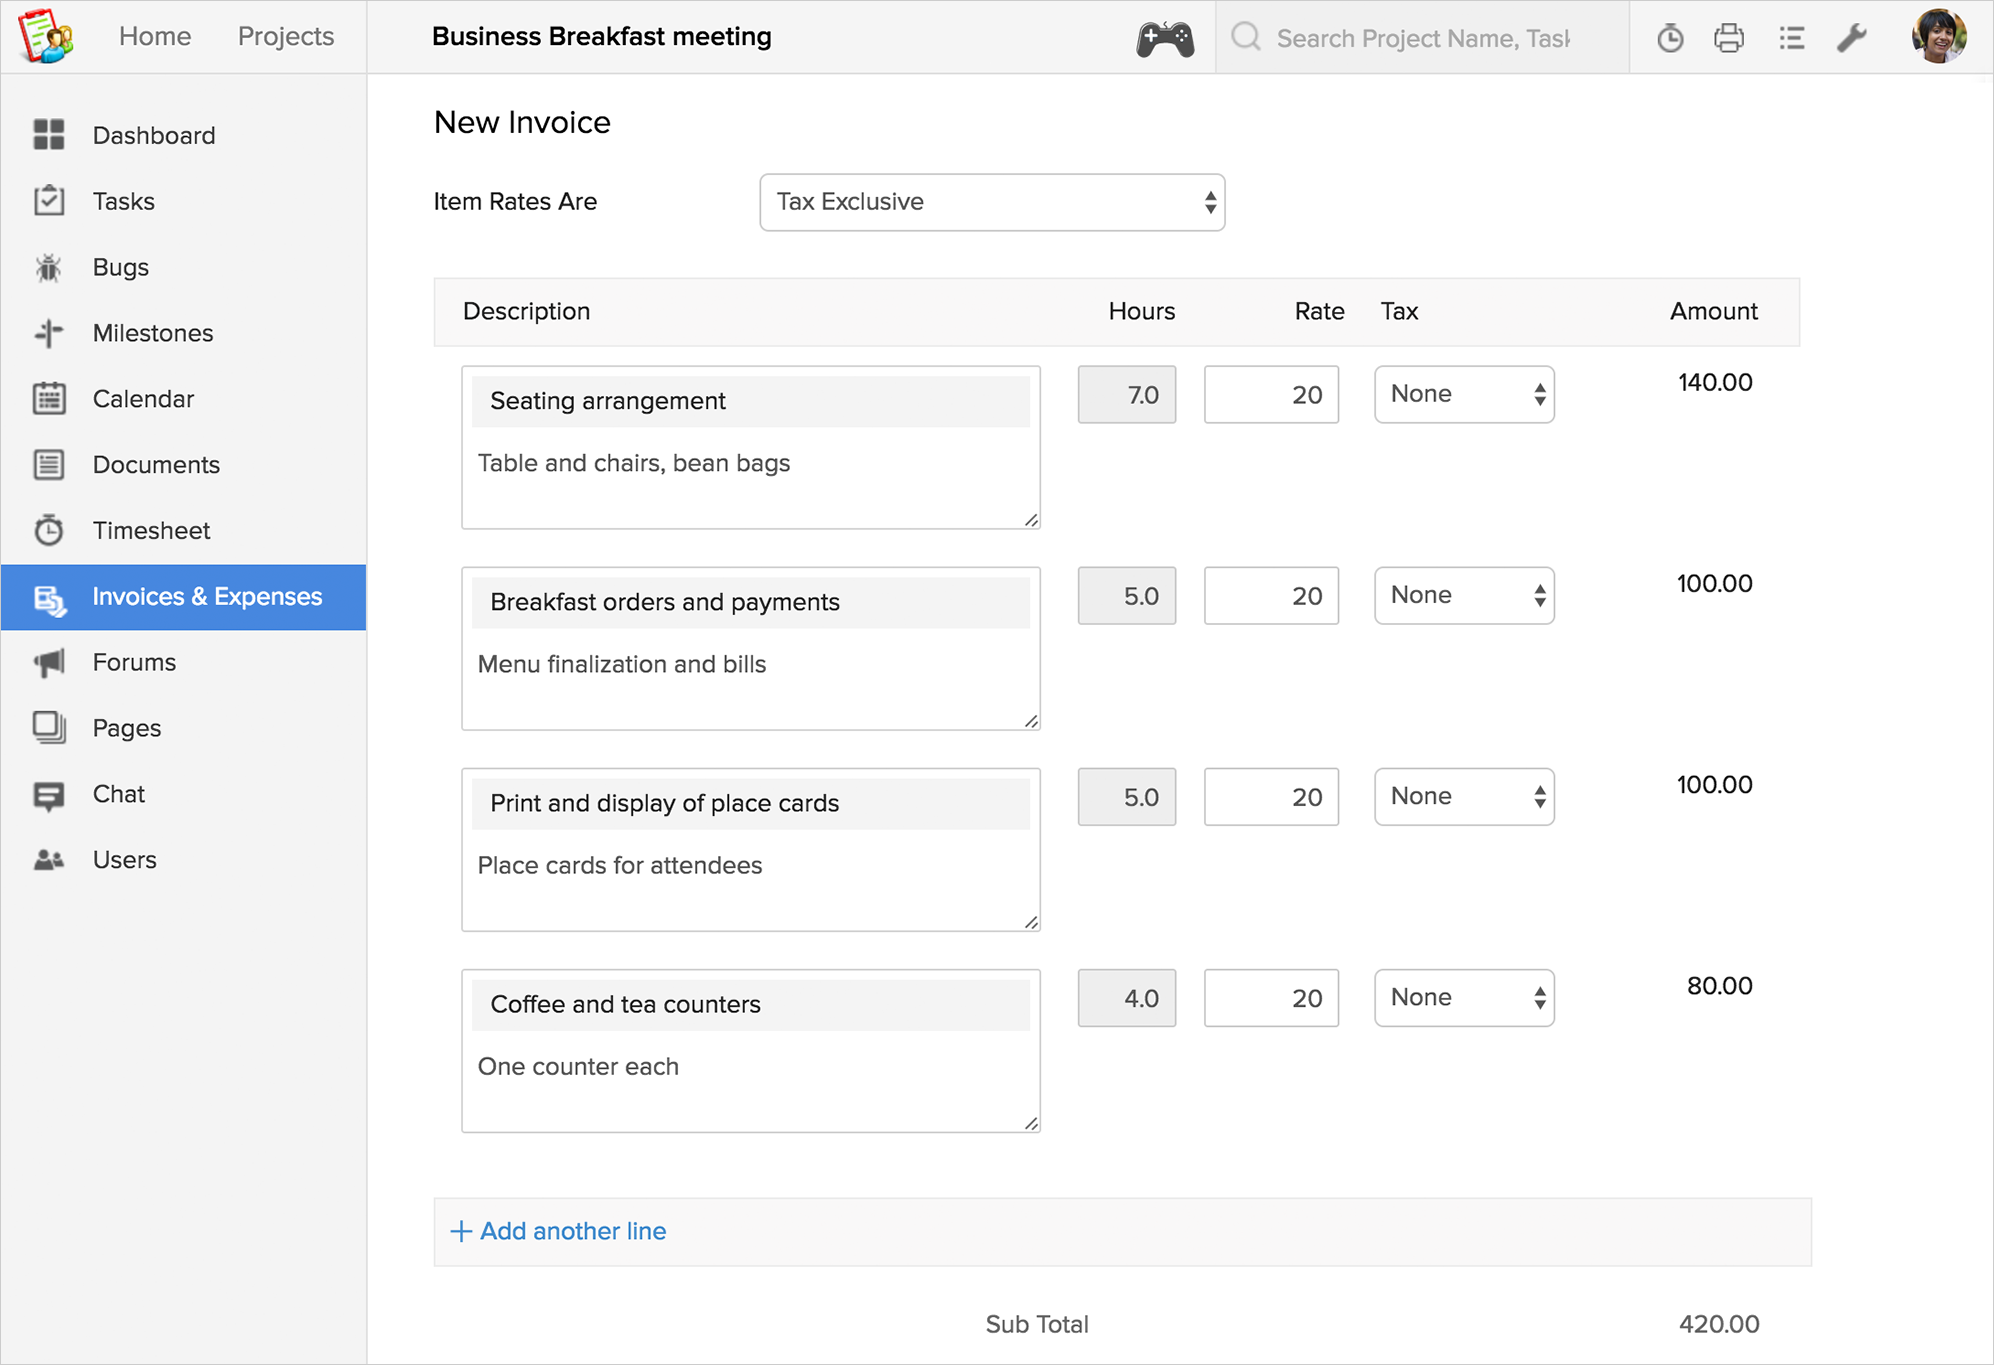
Task: Open Tax dropdown for Seating arrangement
Action: (x=1463, y=394)
